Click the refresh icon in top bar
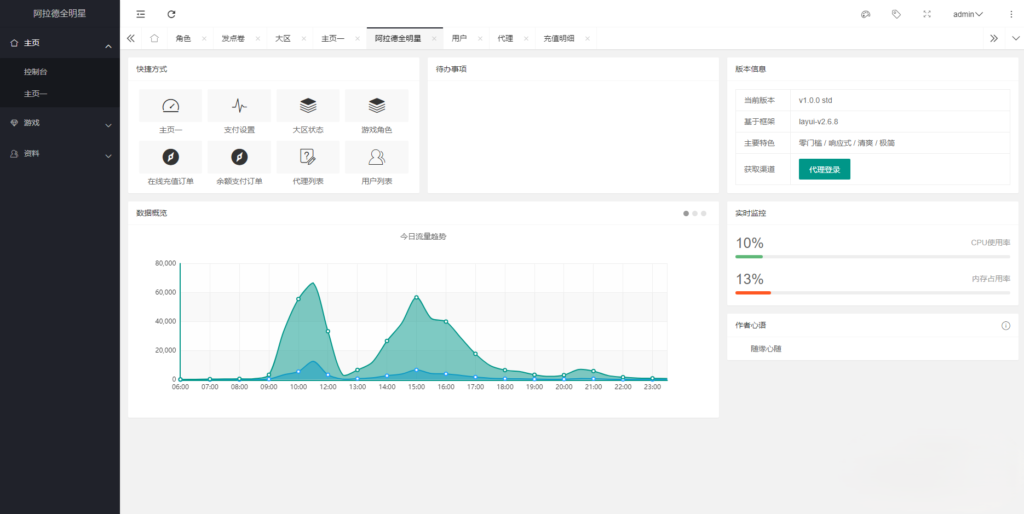 coord(171,14)
